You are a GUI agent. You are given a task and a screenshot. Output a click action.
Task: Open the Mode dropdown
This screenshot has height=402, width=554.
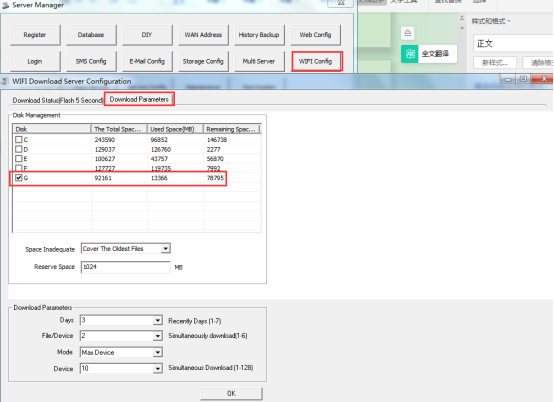coord(158,352)
